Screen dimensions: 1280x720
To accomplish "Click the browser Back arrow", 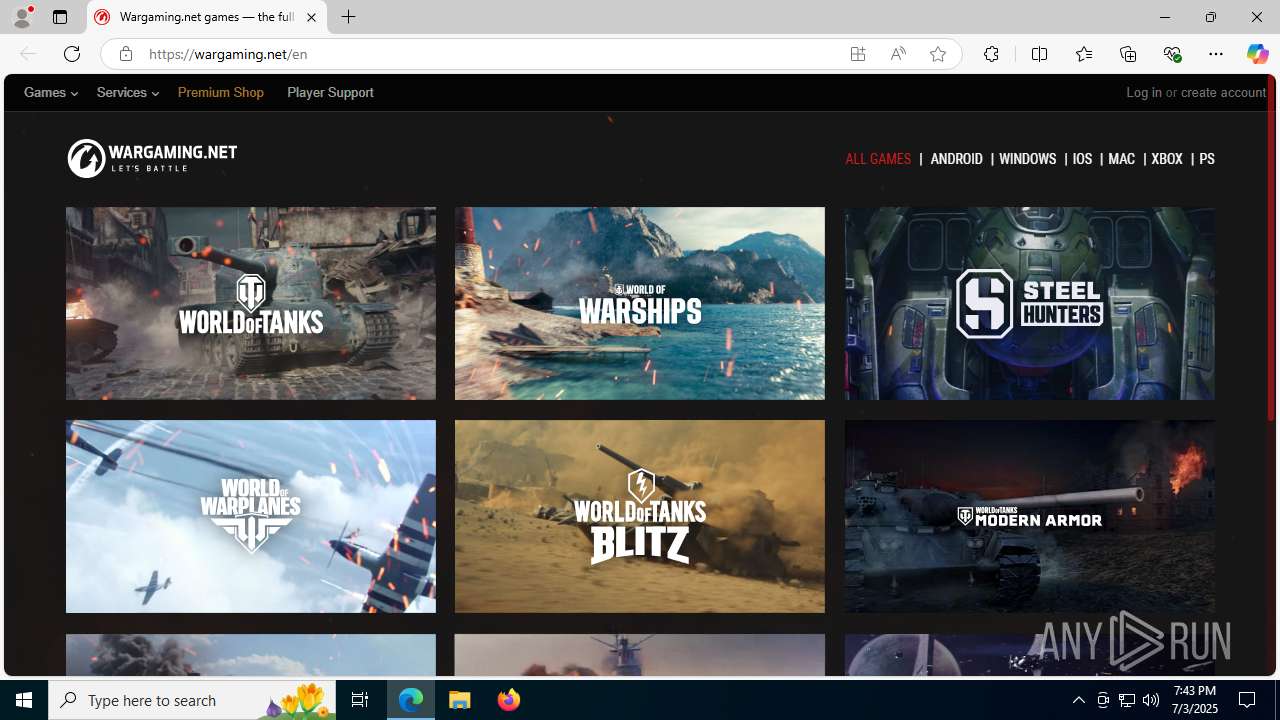I will (x=27, y=54).
